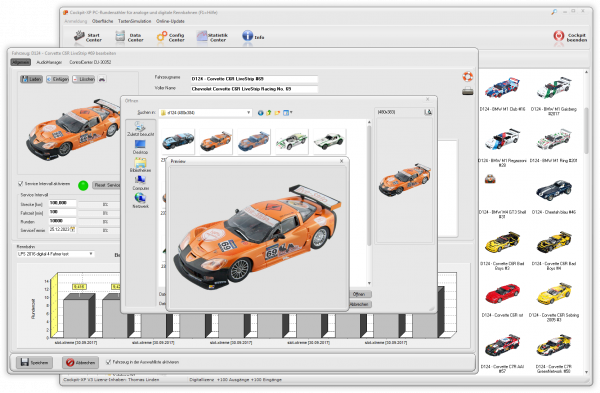The image size is (600, 393).
Task: Select black-blue car thumbnail in file dialog
Action: (x=178, y=141)
